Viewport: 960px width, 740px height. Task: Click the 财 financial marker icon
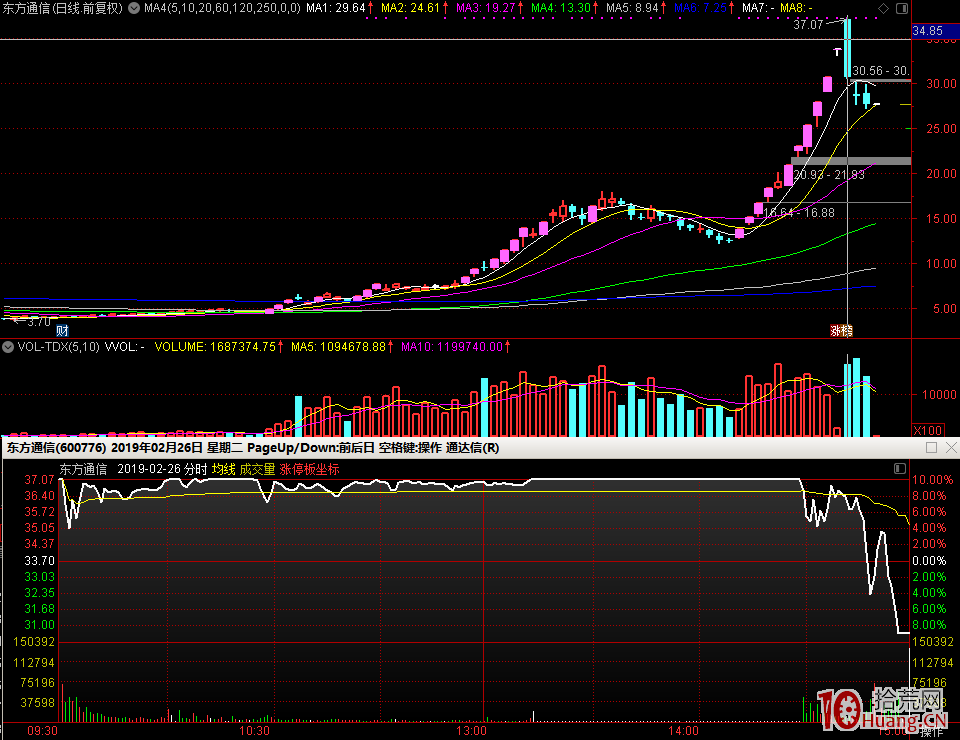tap(62, 330)
